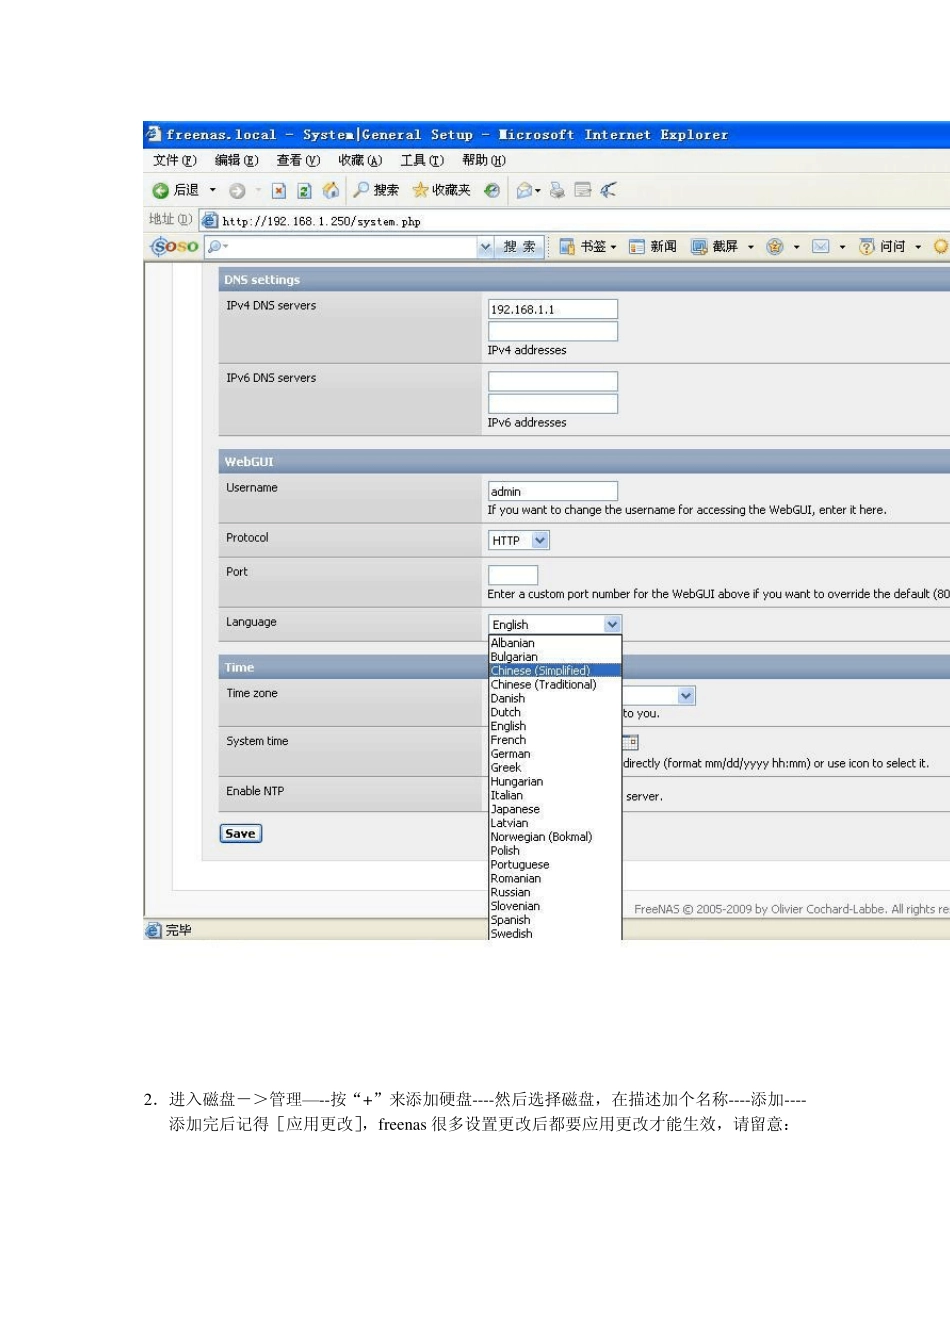Viewport: 950px width, 1344px height.
Task: Choose French from the language list
Action: pos(555,740)
